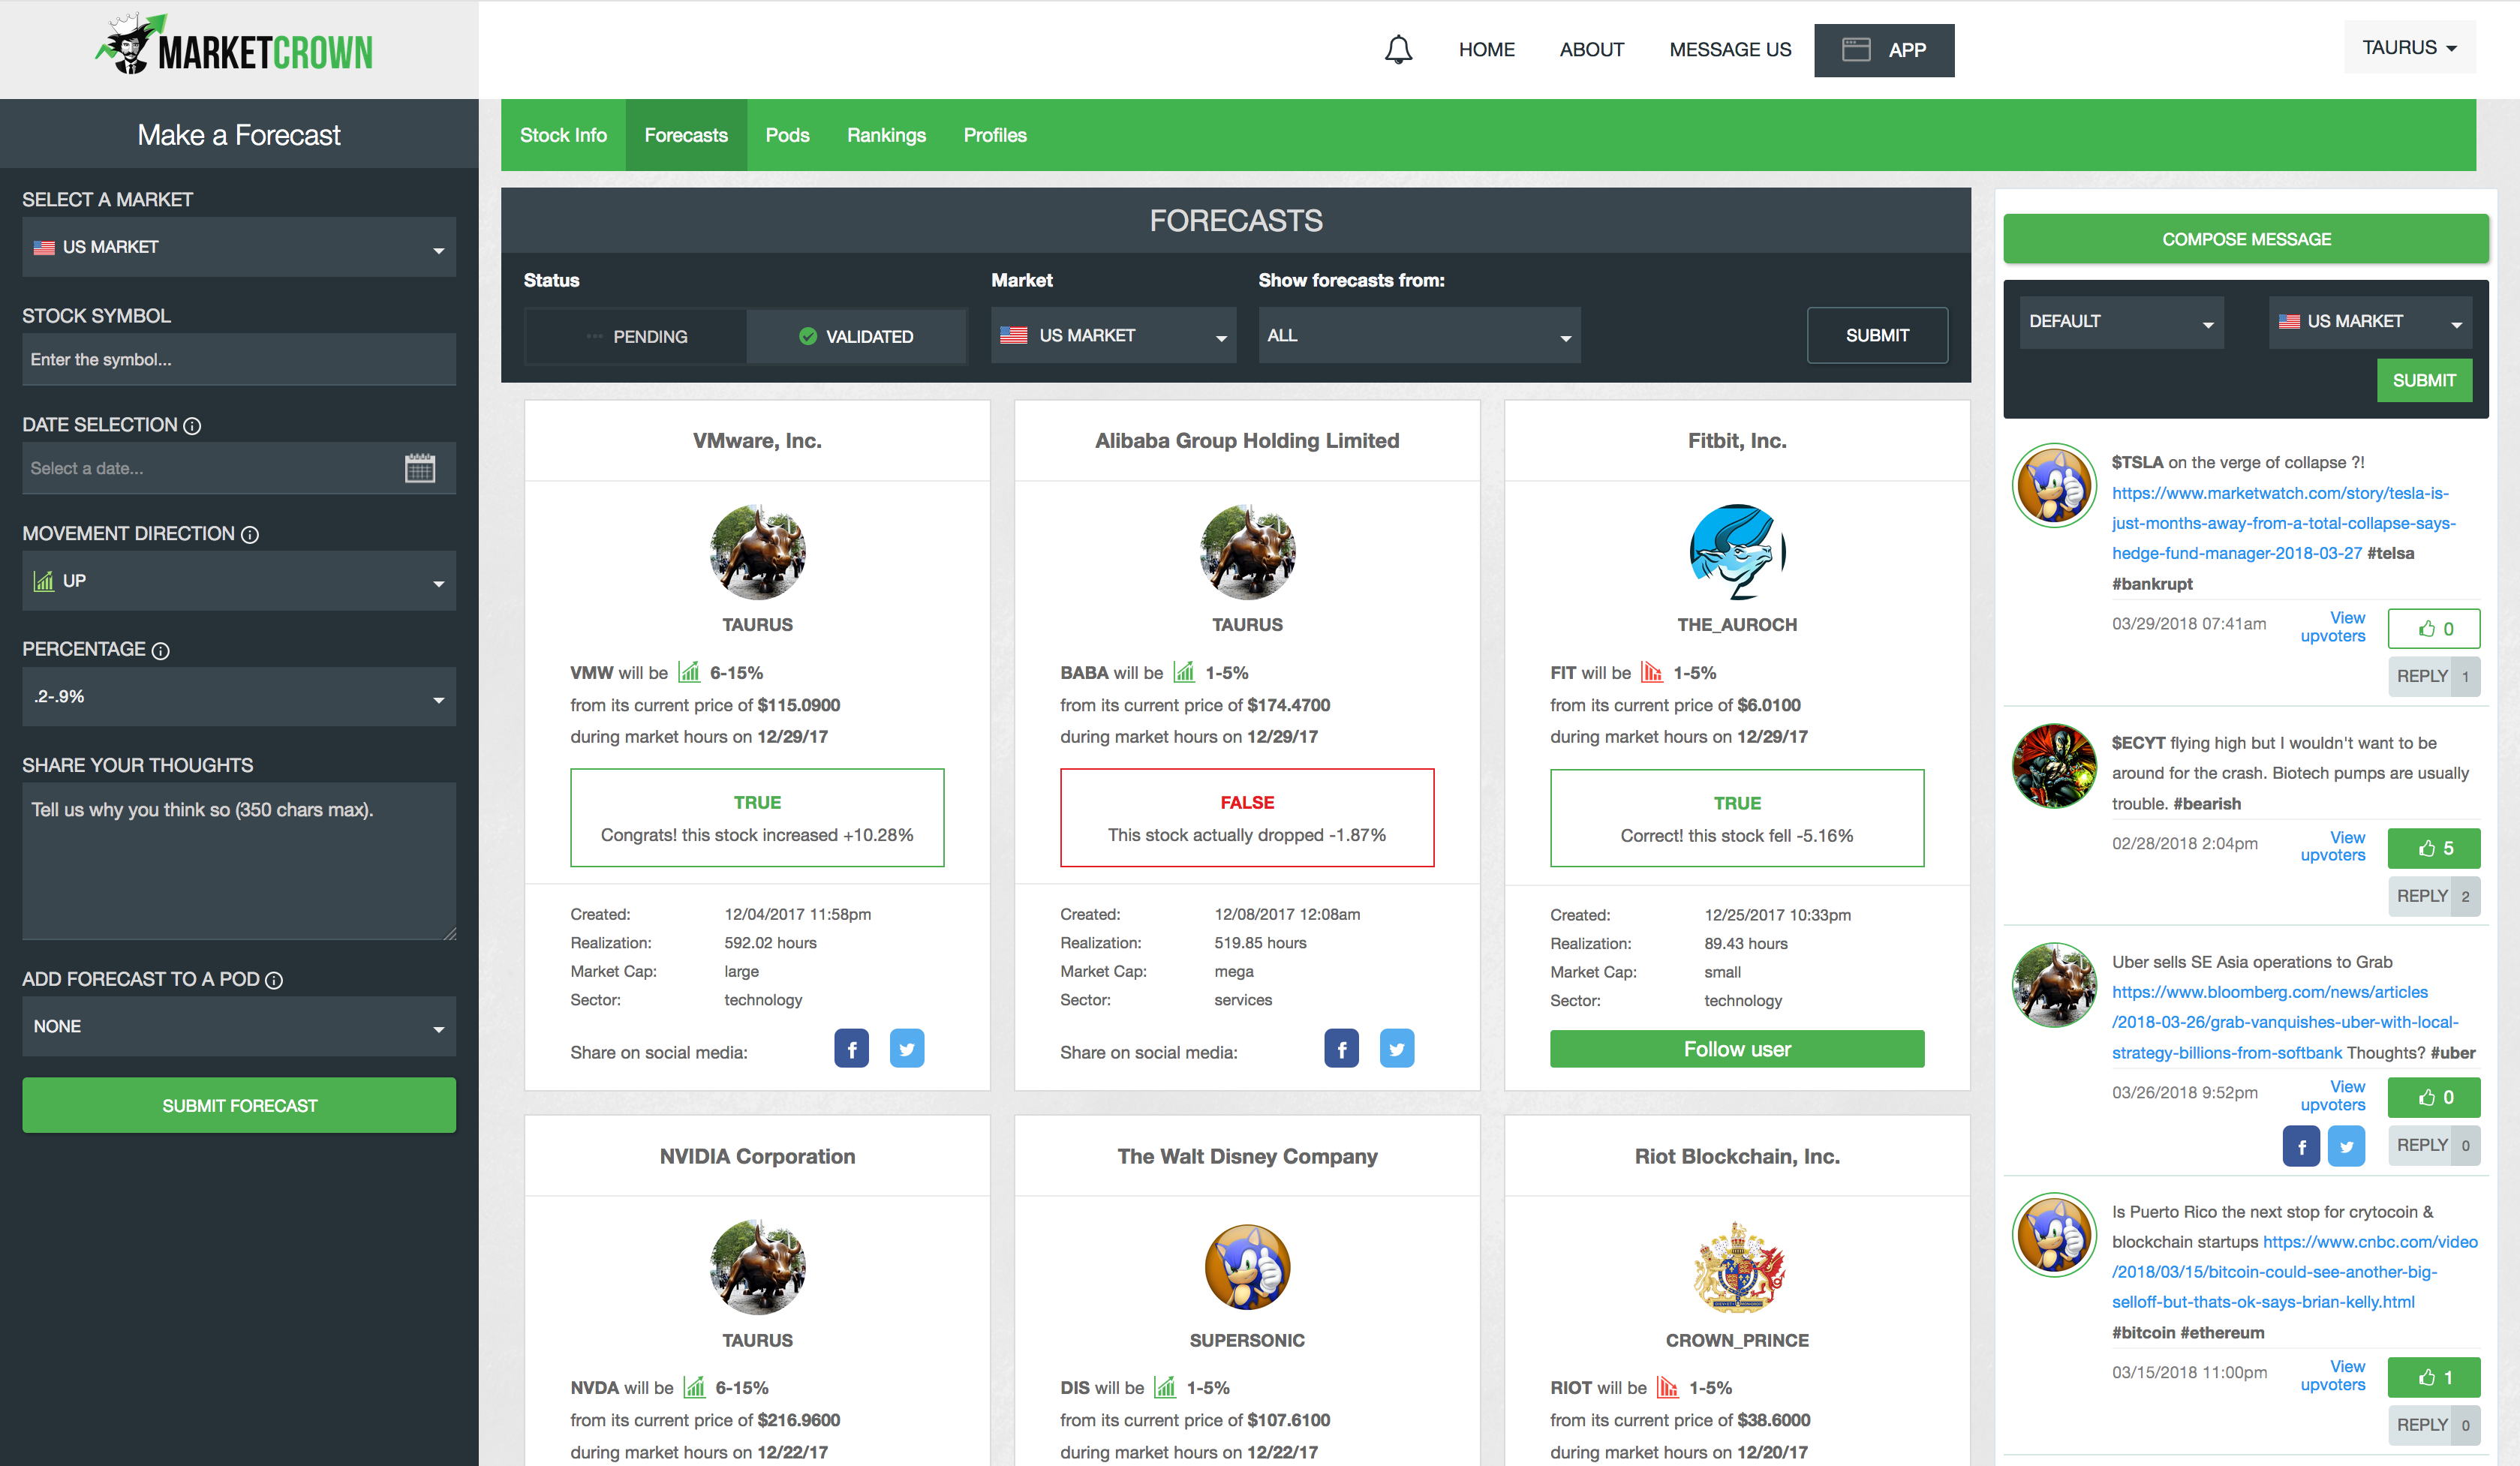Expand the Movement Direction UP dropdown
Screen dimensions: 2520x1466
238,581
